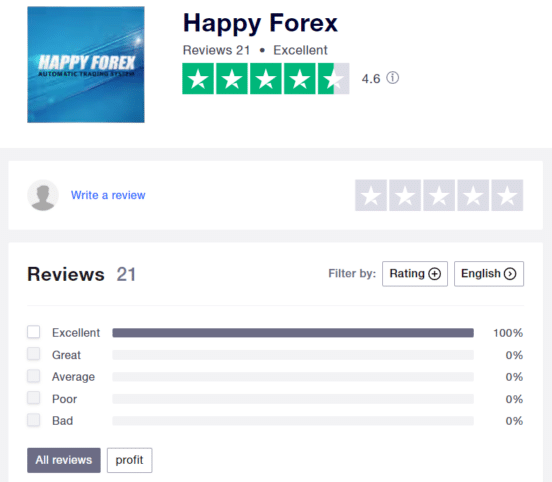Click the green TrustScore star rating

[266, 79]
